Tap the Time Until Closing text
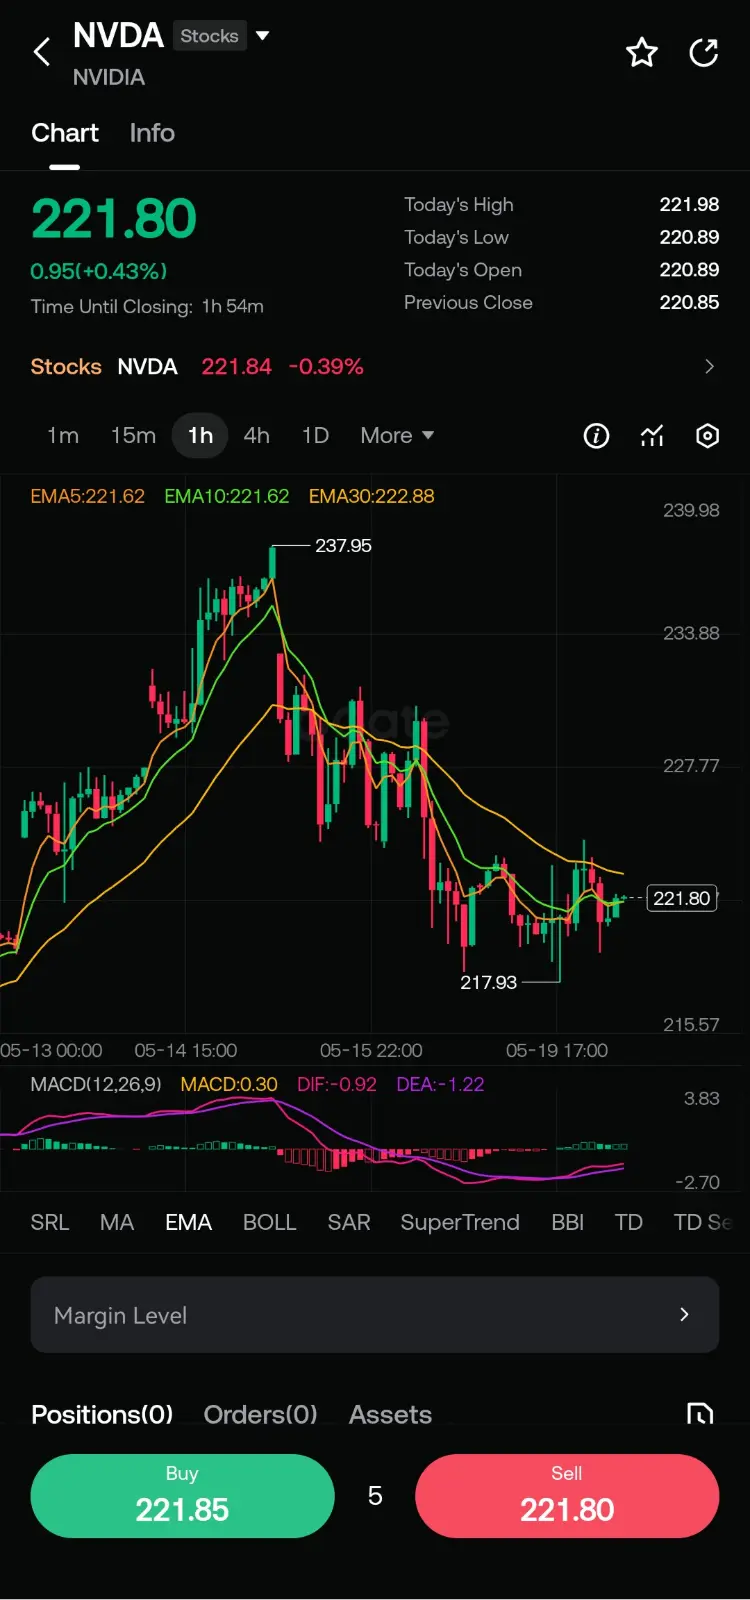750x1600 pixels. point(147,306)
